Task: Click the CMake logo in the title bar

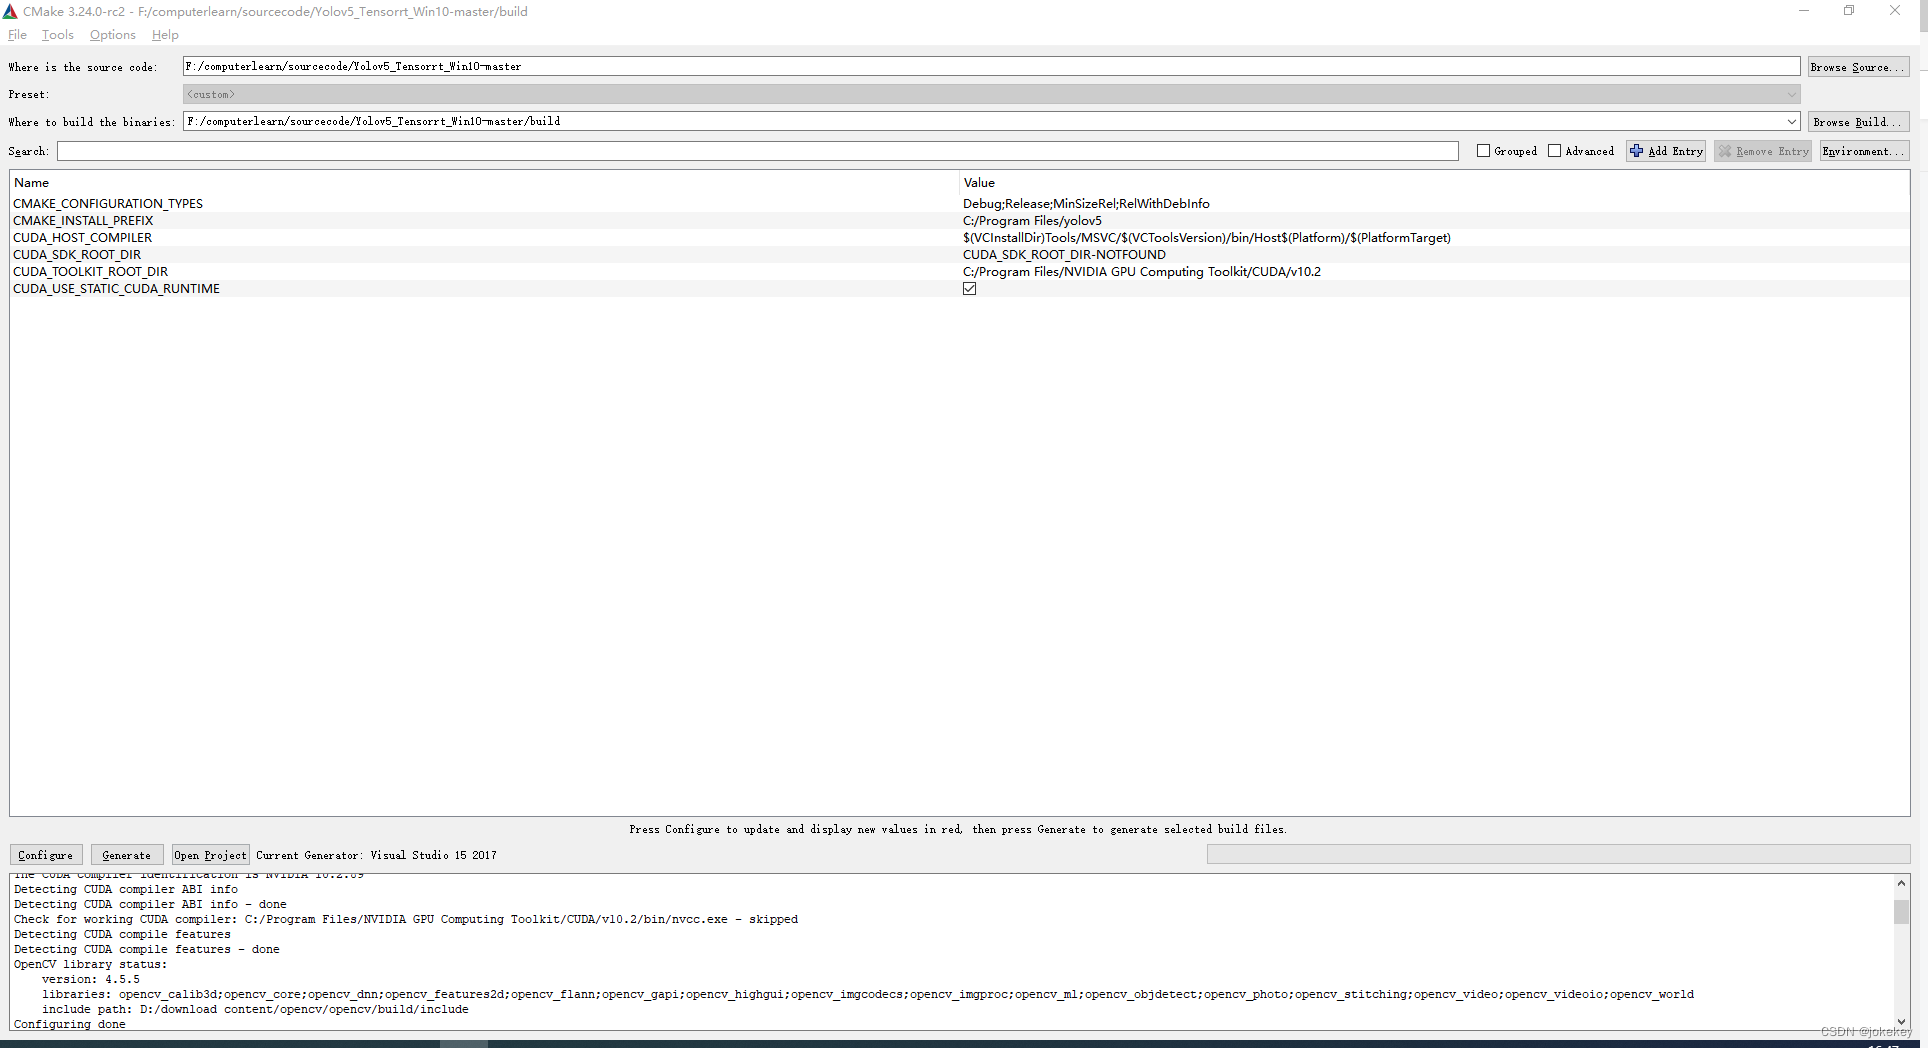Action: tap(11, 11)
